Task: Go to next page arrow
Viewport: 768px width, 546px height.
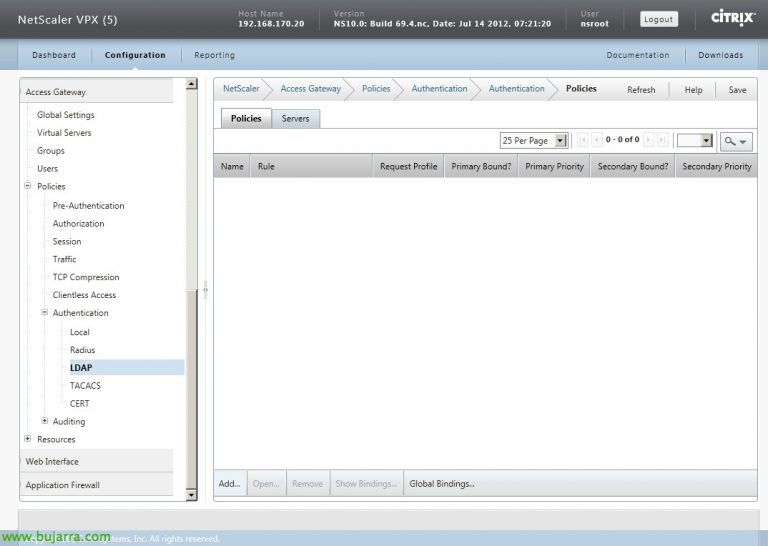Action: coord(648,140)
